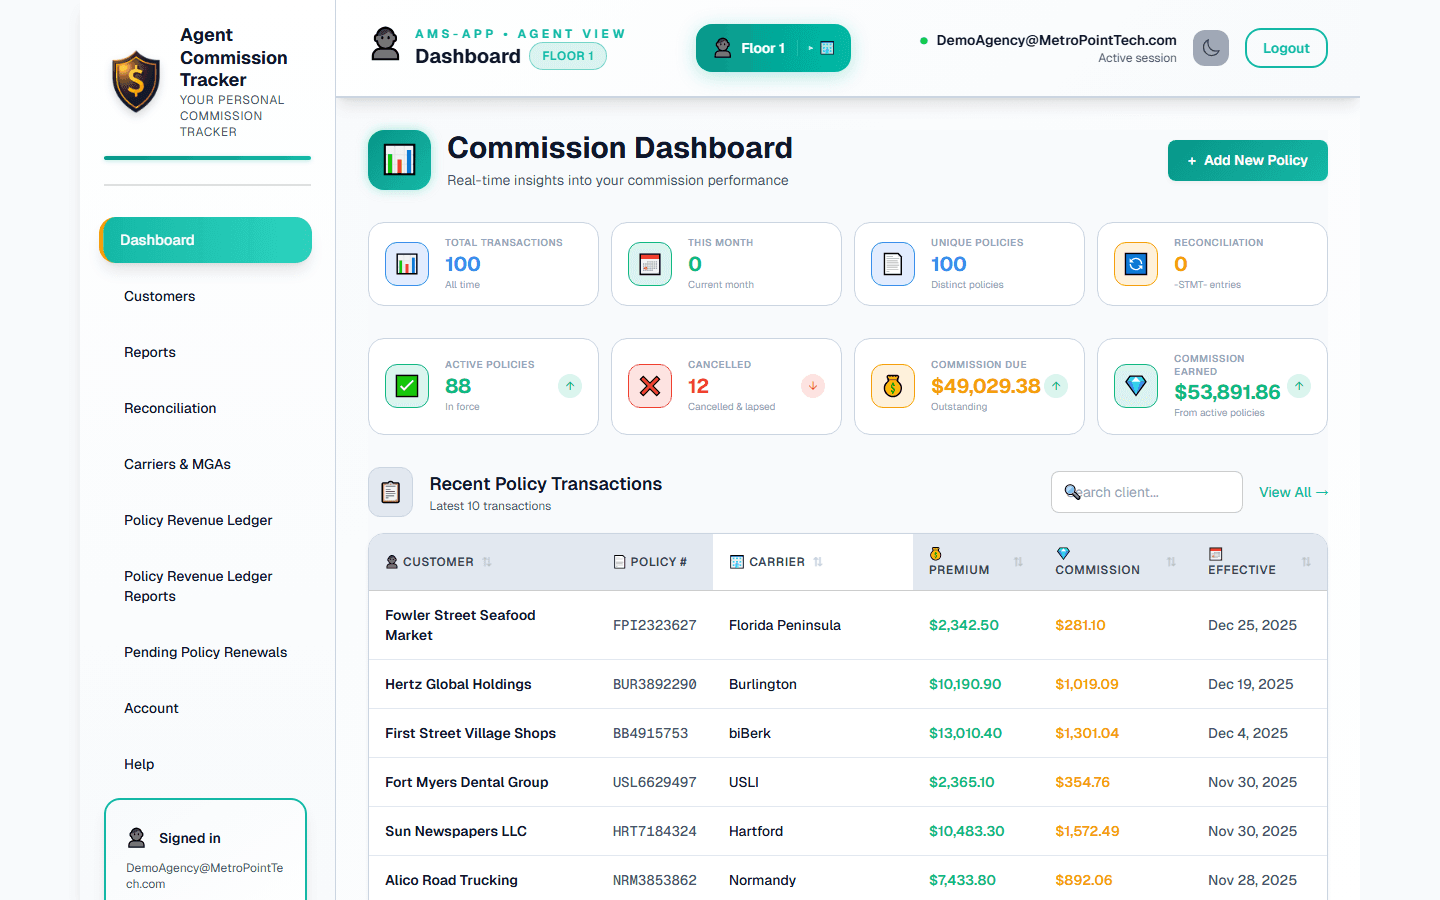Toggle sorting on the Customer column
This screenshot has height=900, width=1440.
click(x=486, y=562)
